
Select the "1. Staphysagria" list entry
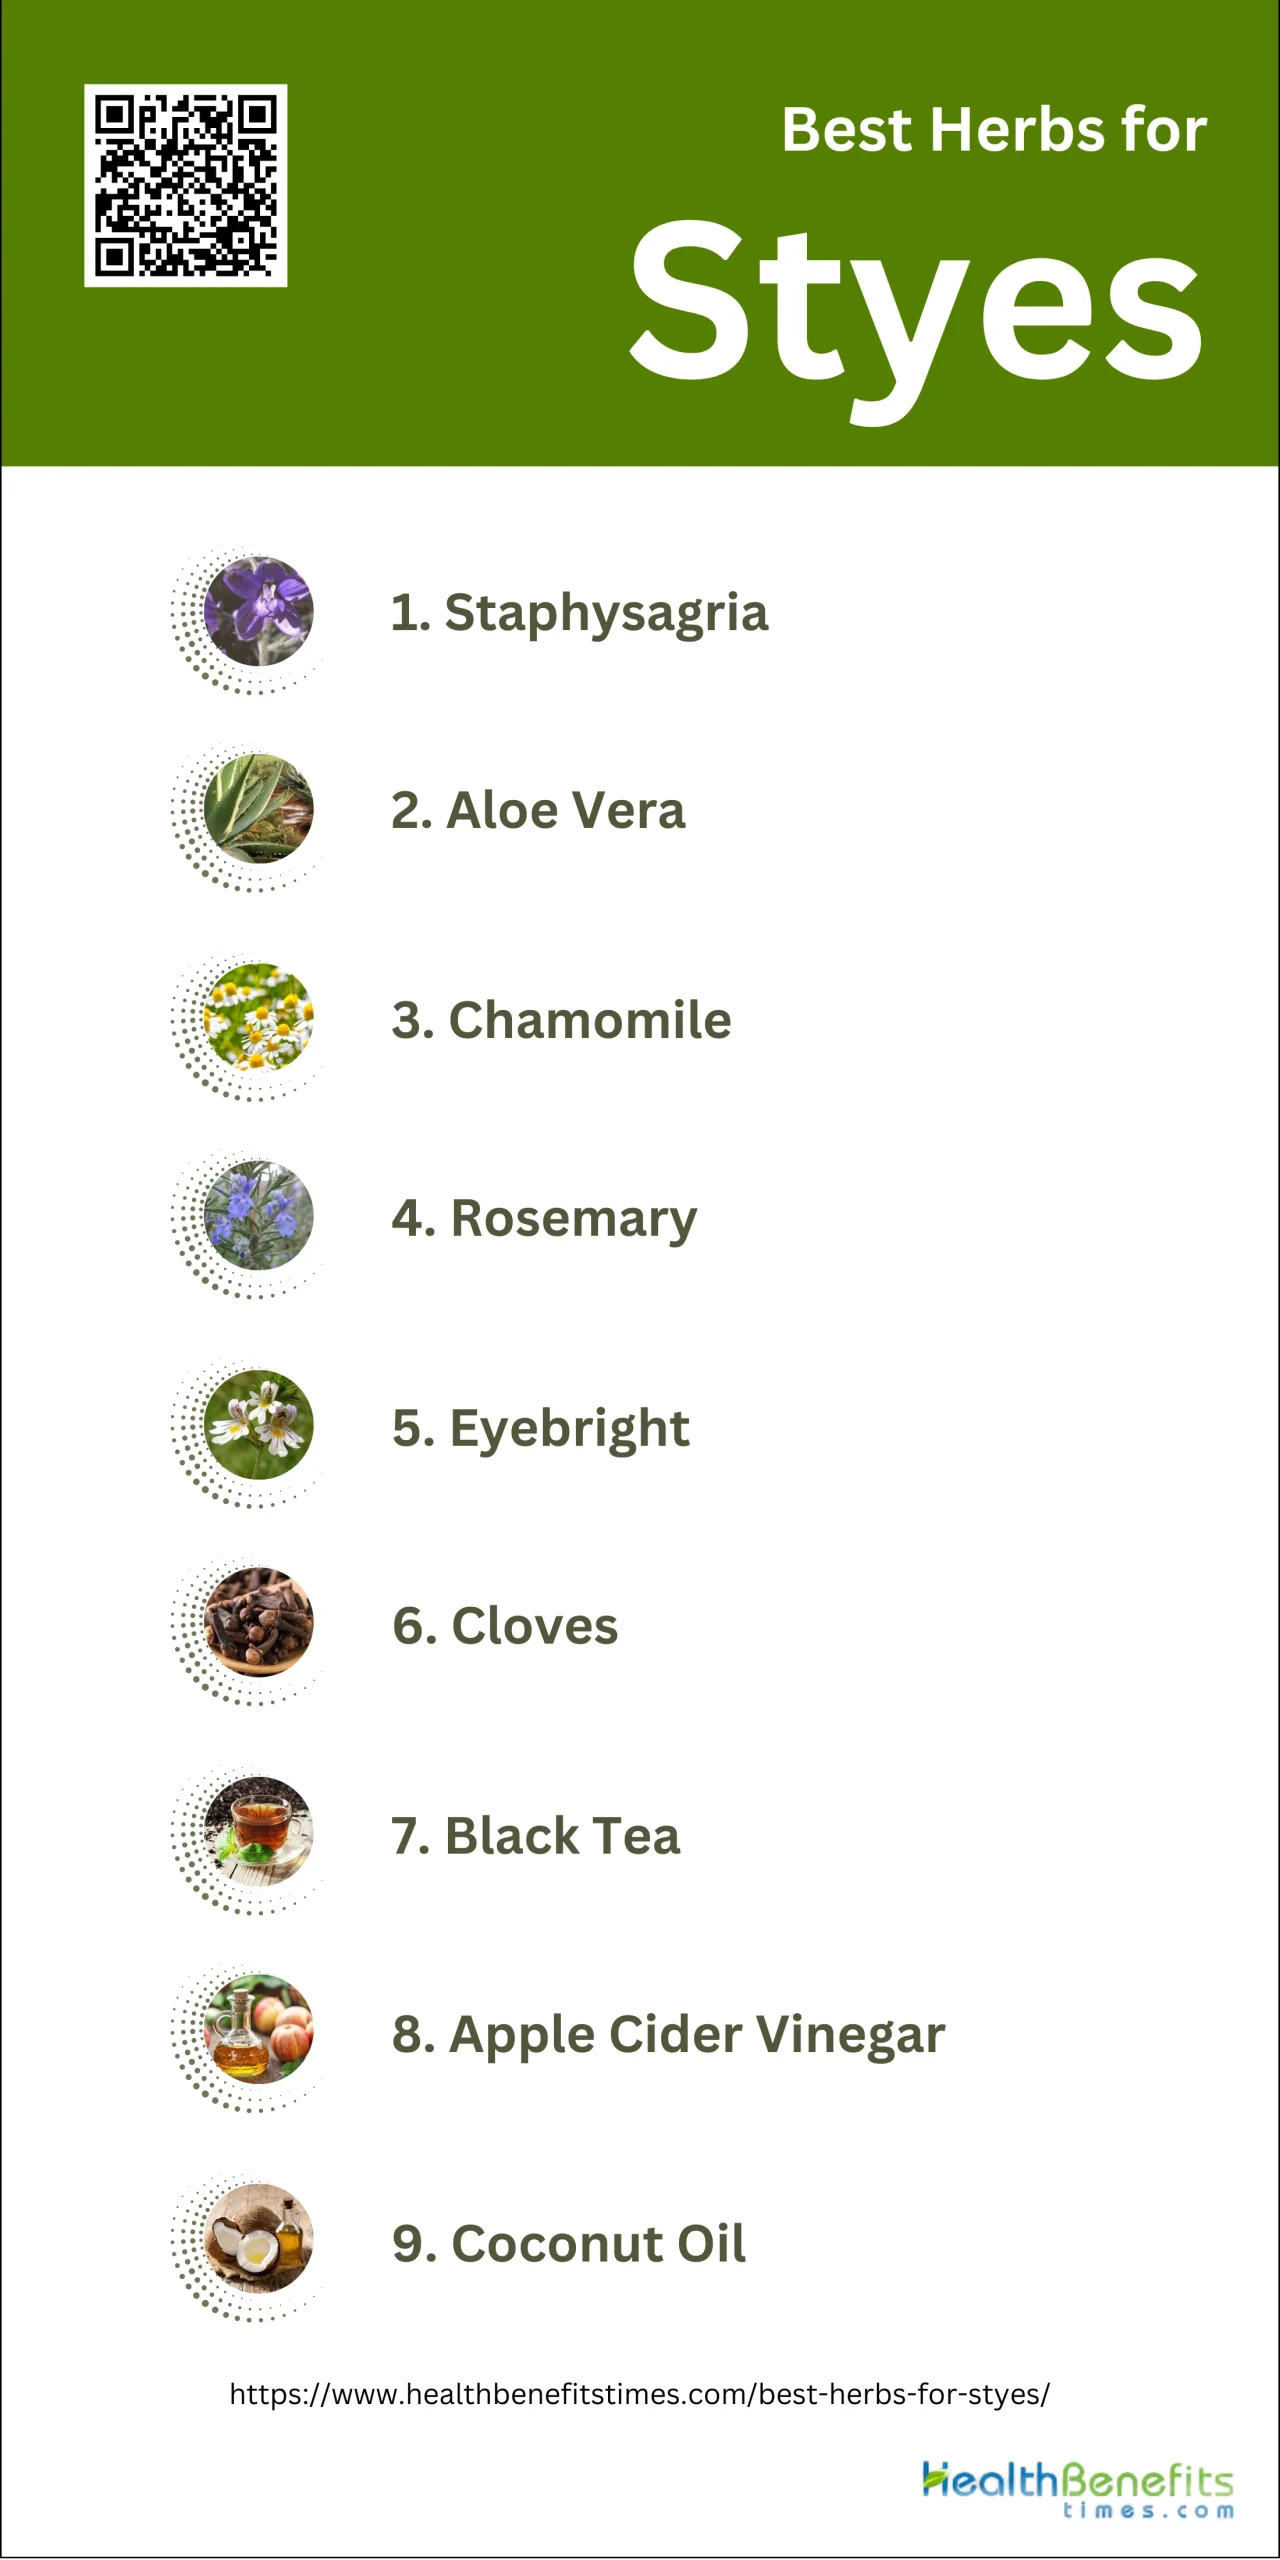tap(579, 612)
